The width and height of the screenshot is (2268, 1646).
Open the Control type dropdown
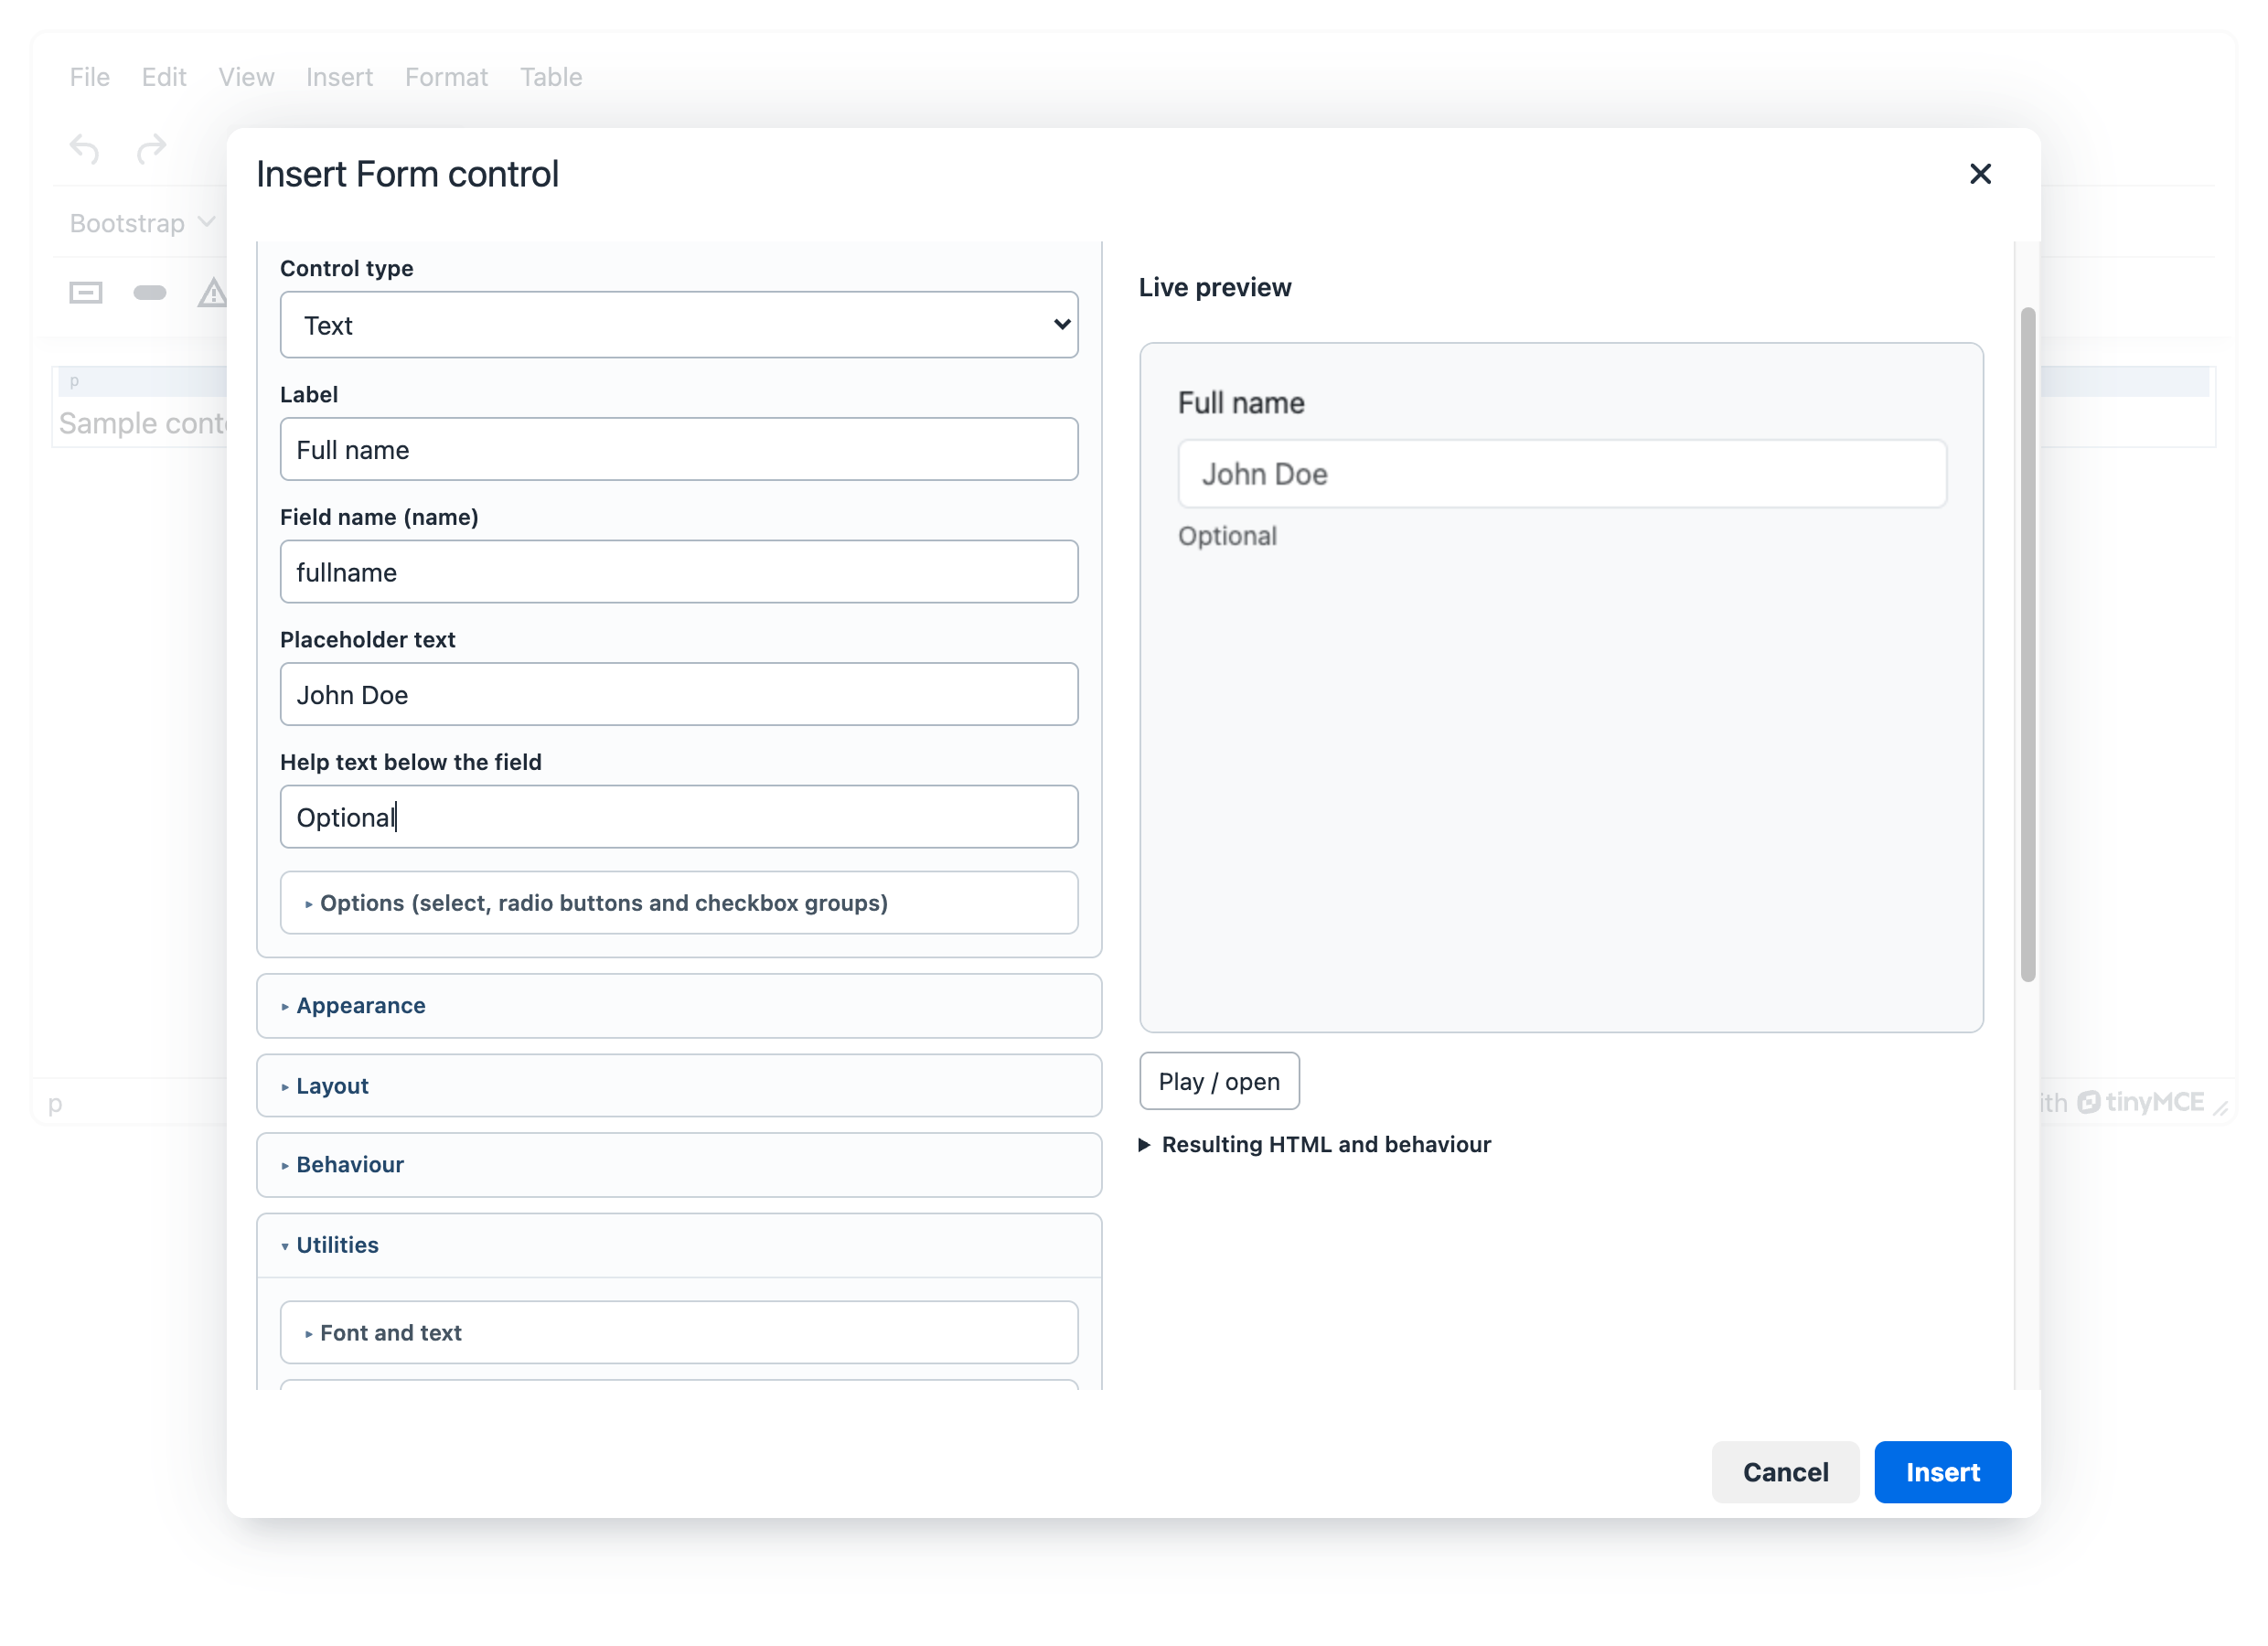tap(679, 325)
